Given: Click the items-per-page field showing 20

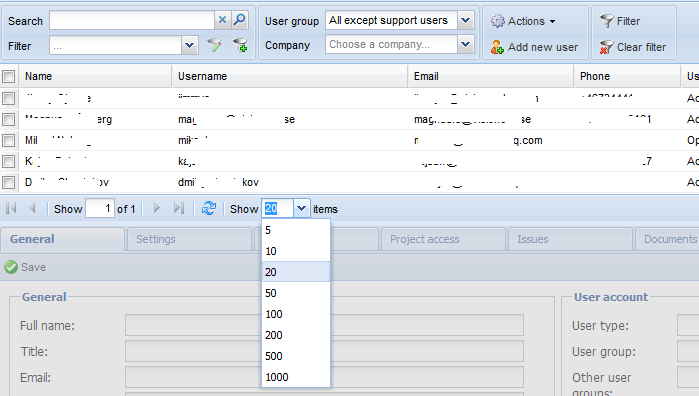Looking at the screenshot, I should [x=277, y=208].
